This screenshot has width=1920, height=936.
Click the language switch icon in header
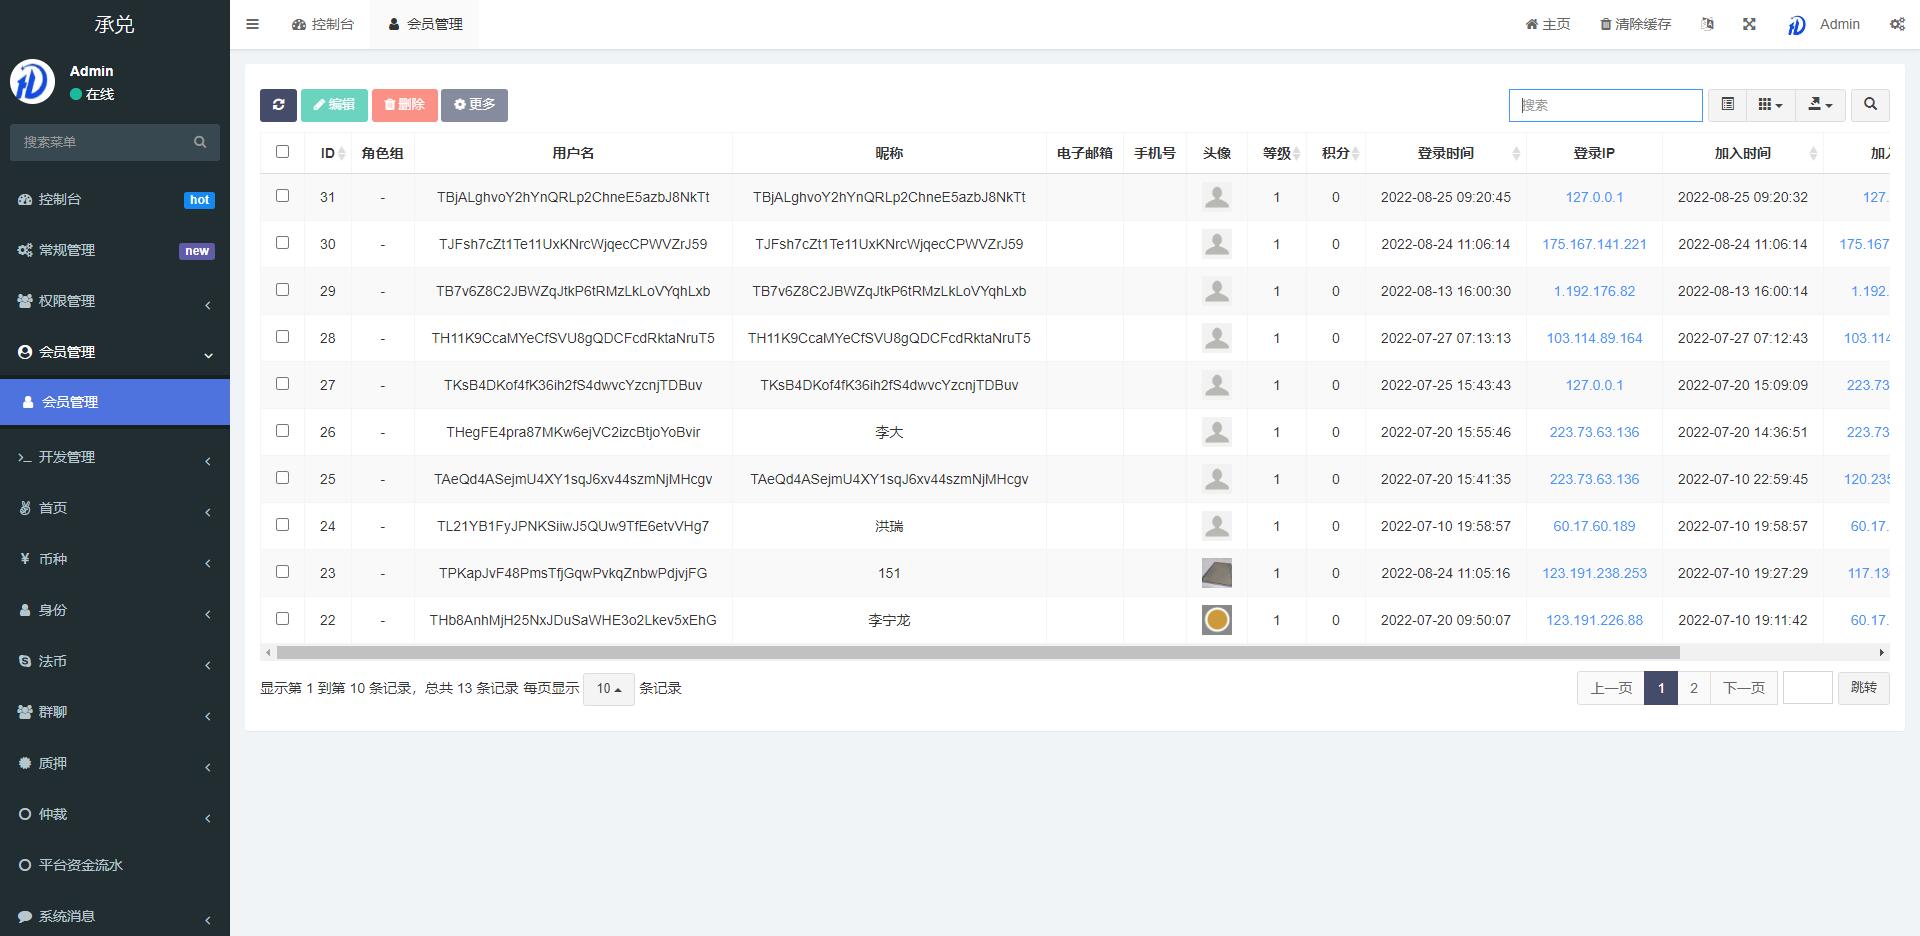(1707, 24)
